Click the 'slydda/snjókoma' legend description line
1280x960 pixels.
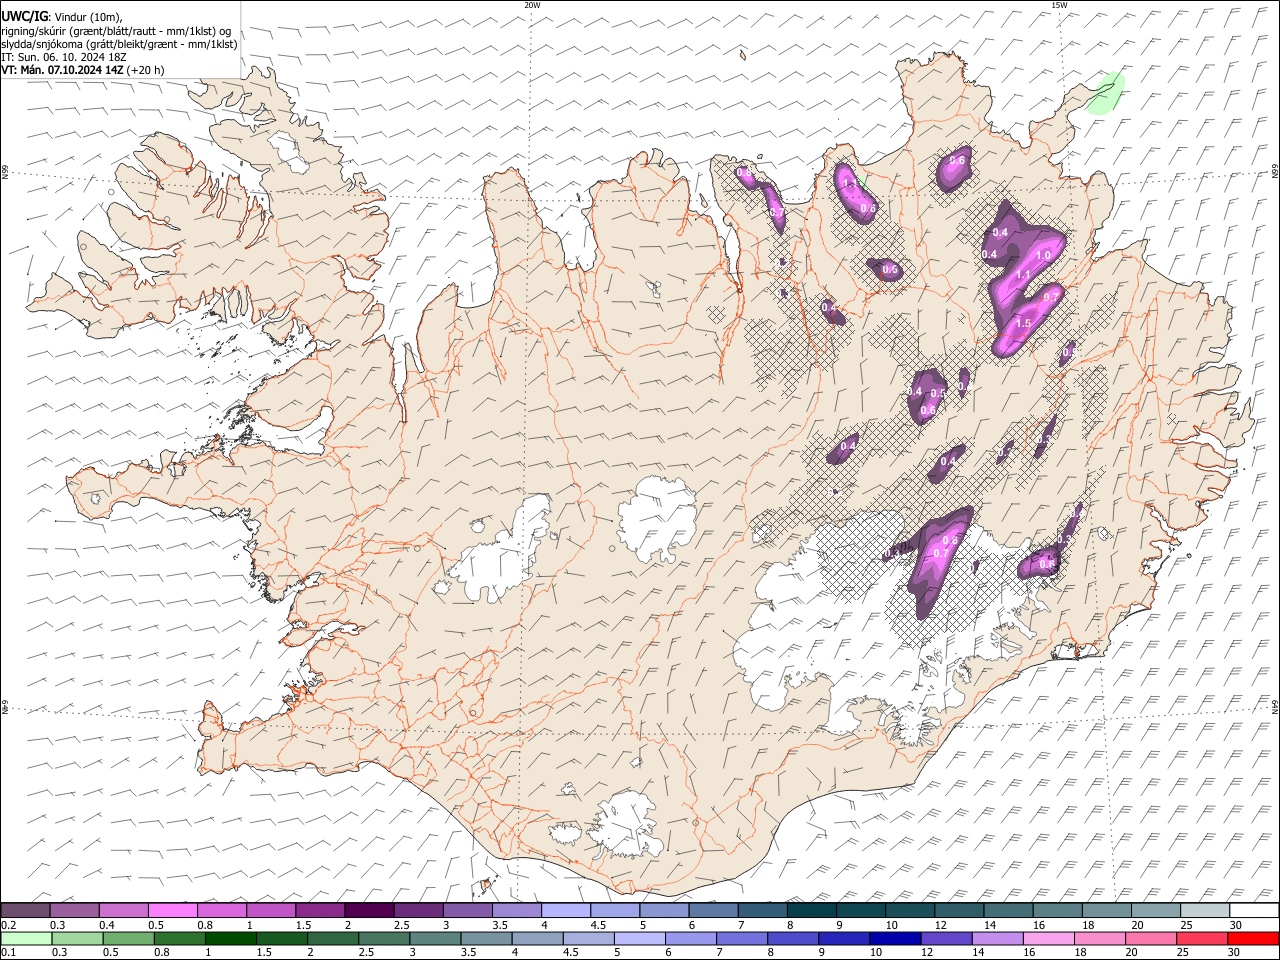point(120,44)
